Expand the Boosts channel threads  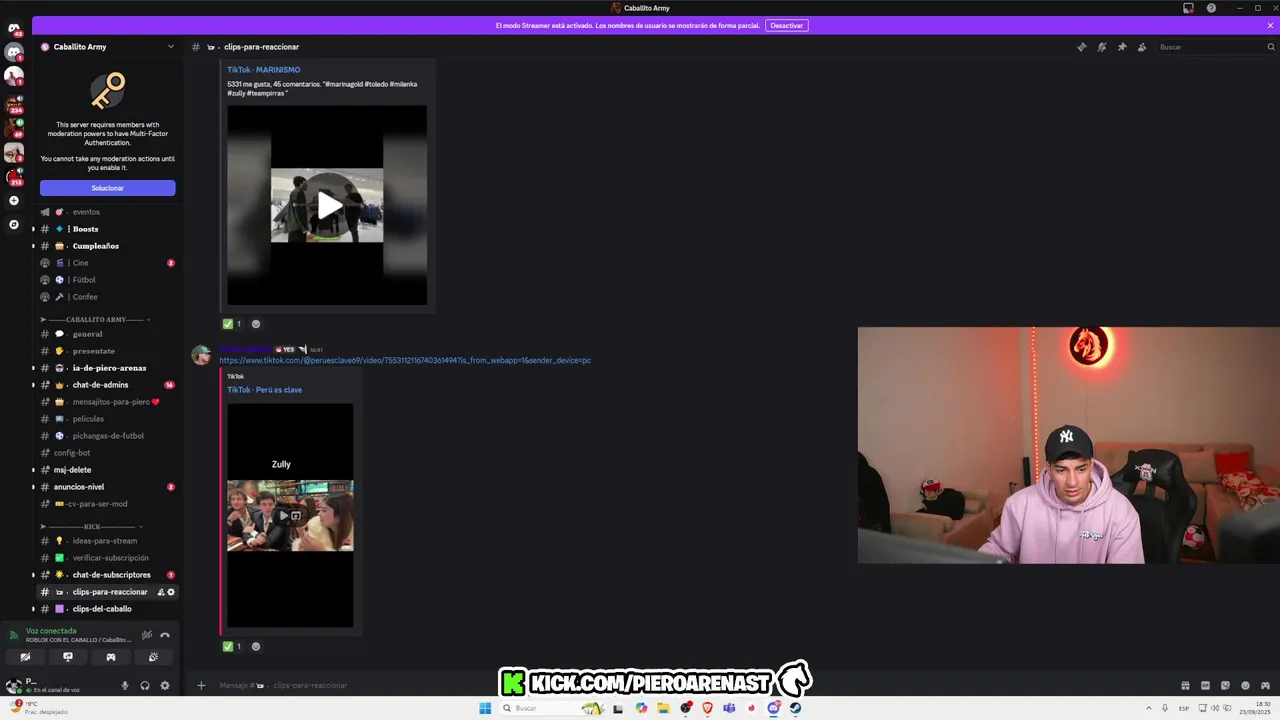(33, 229)
